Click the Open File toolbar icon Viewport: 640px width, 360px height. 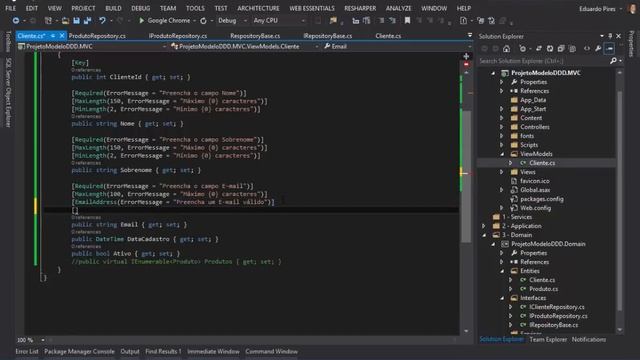tap(65, 20)
